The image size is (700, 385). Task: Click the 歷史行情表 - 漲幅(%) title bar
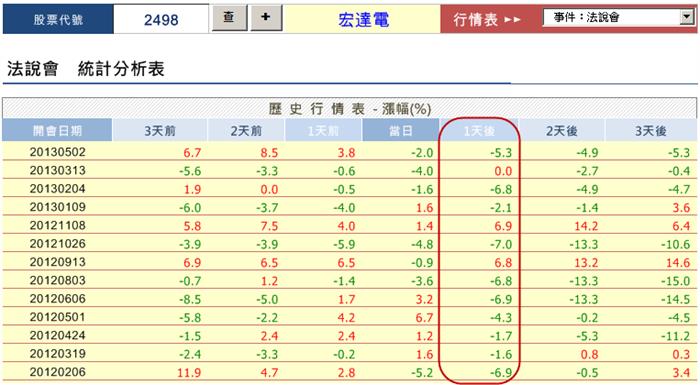[x=350, y=109]
